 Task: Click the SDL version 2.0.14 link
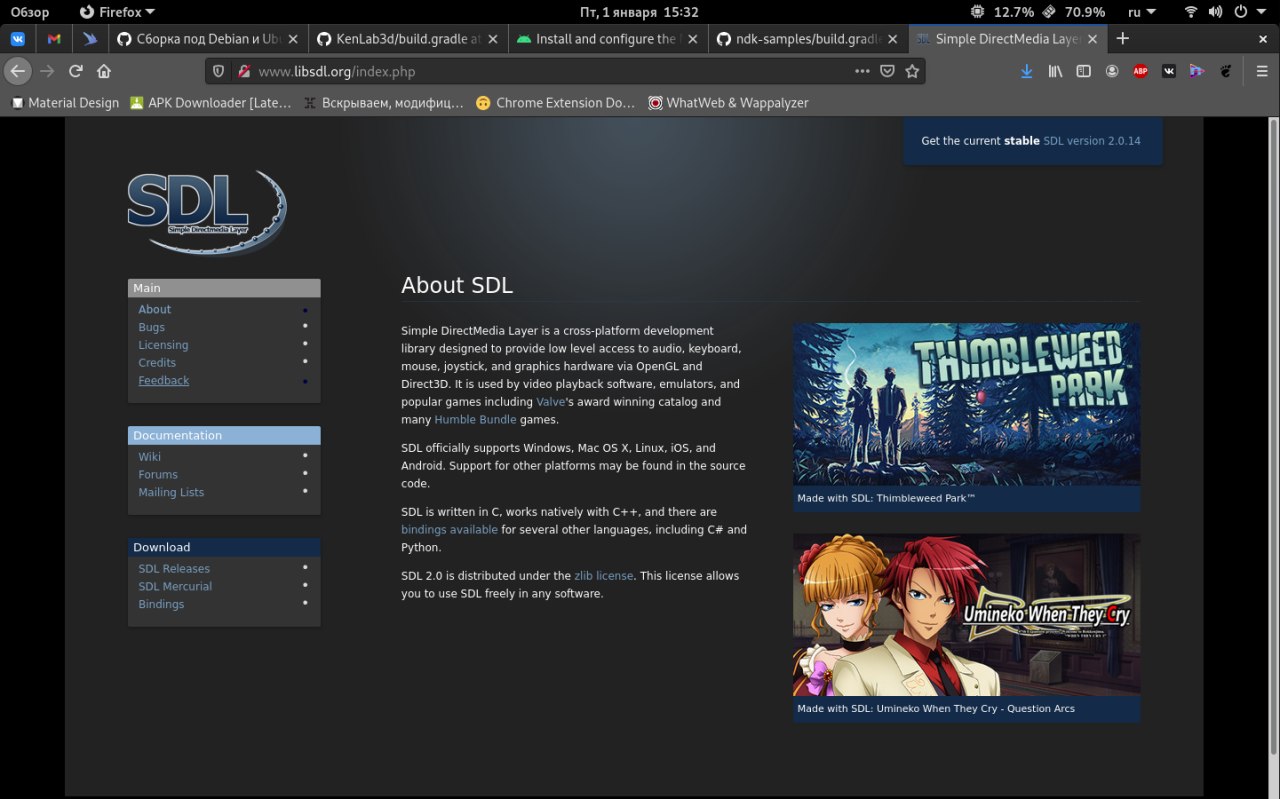tap(1091, 141)
